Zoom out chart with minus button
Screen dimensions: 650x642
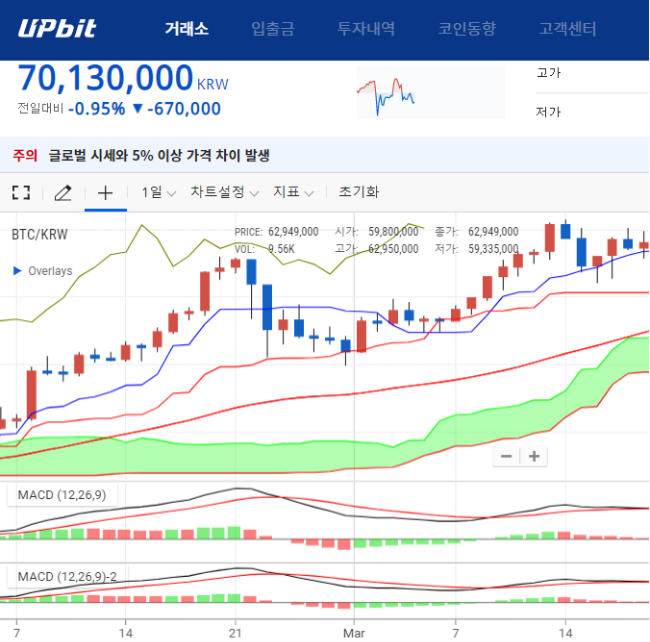[506, 456]
